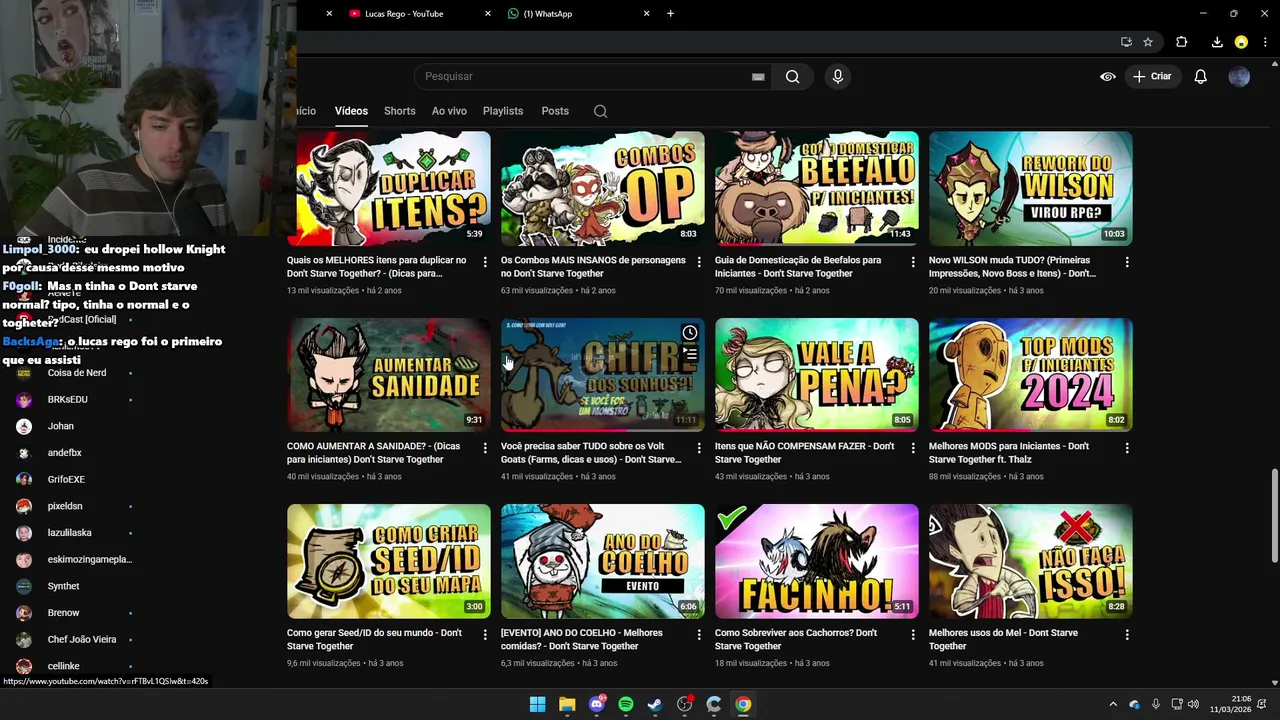This screenshot has height=720, width=1280.
Task: Show hidden system tray icons chevron
Action: click(x=1113, y=704)
